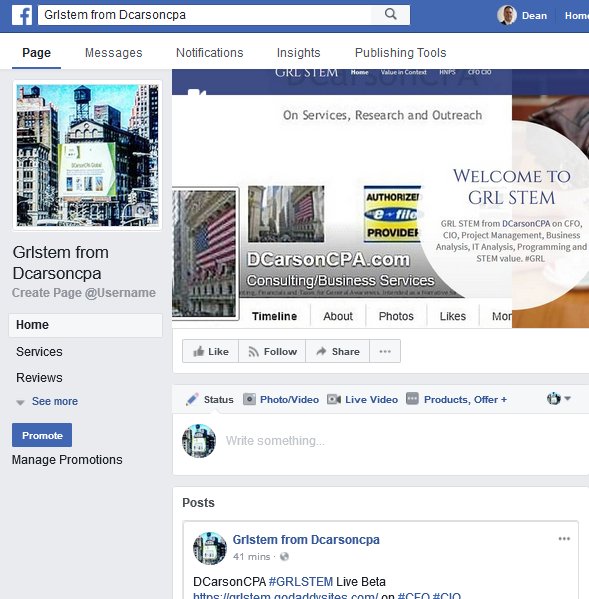Viewport: 589px width, 599px height.
Task: Select the Likes tab
Action: pos(453,316)
